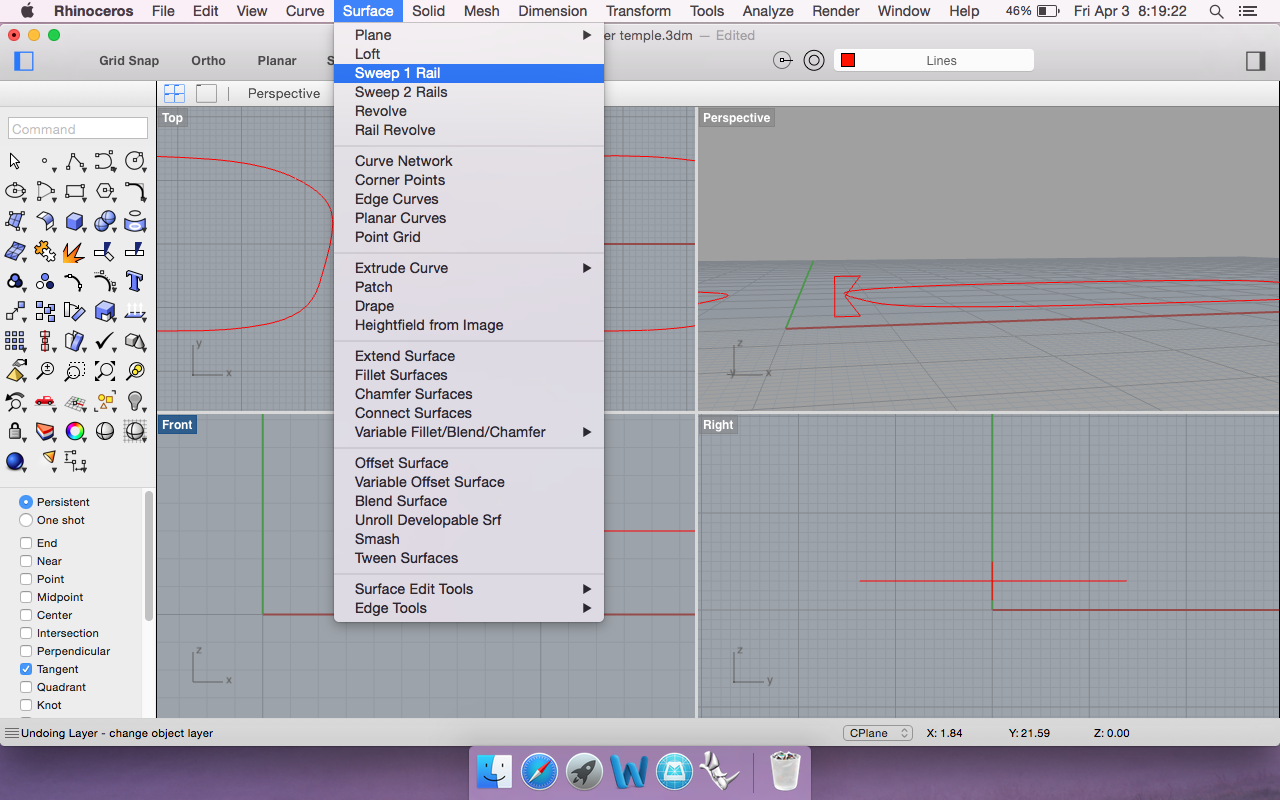
Task: Click the Boolean spheres solid tool
Action: pyautogui.click(x=105, y=221)
